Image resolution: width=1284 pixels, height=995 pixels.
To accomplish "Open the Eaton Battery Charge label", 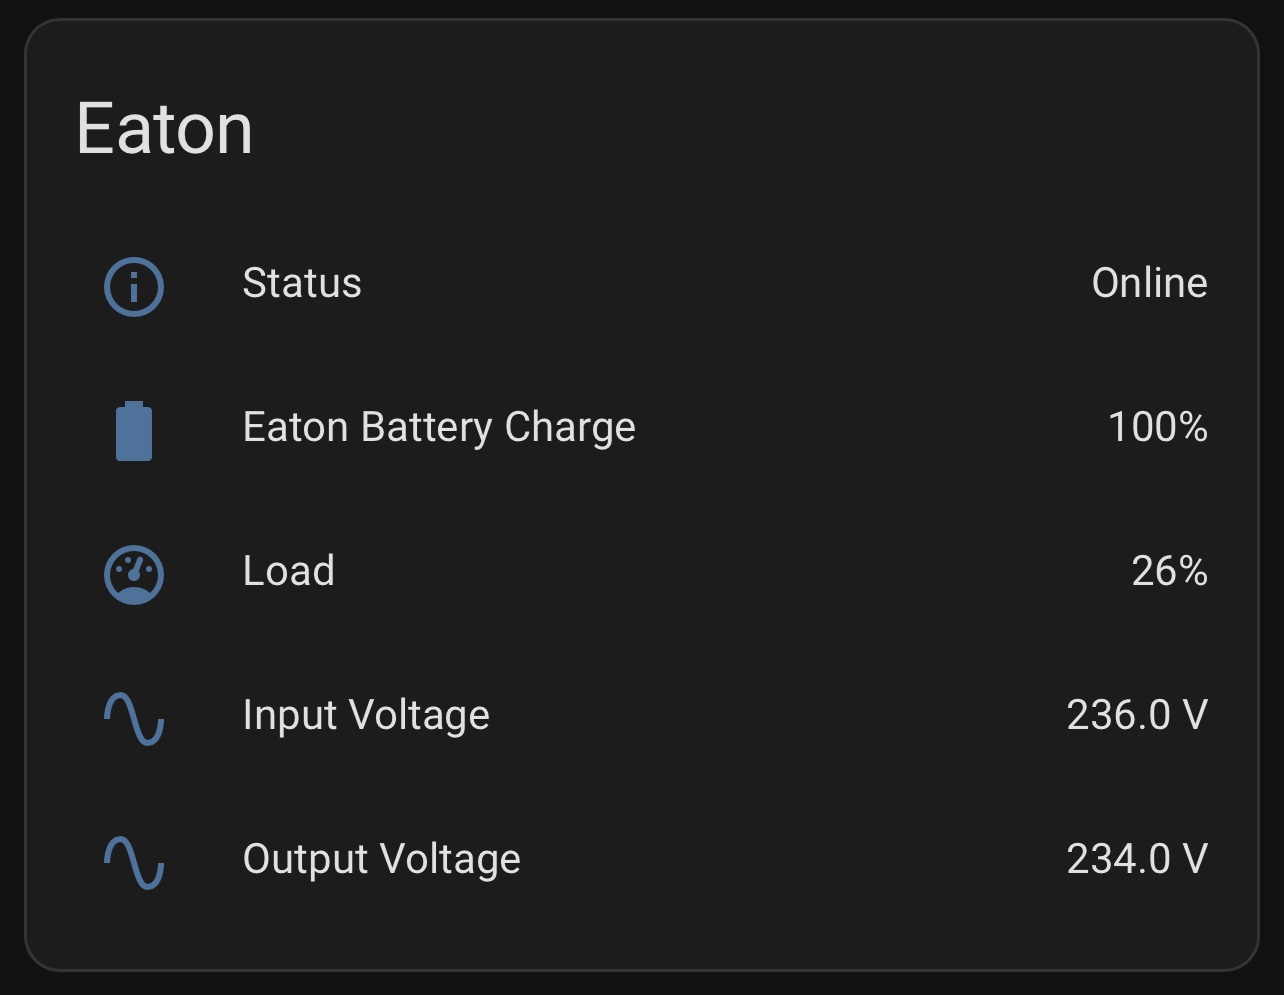I will (x=439, y=428).
